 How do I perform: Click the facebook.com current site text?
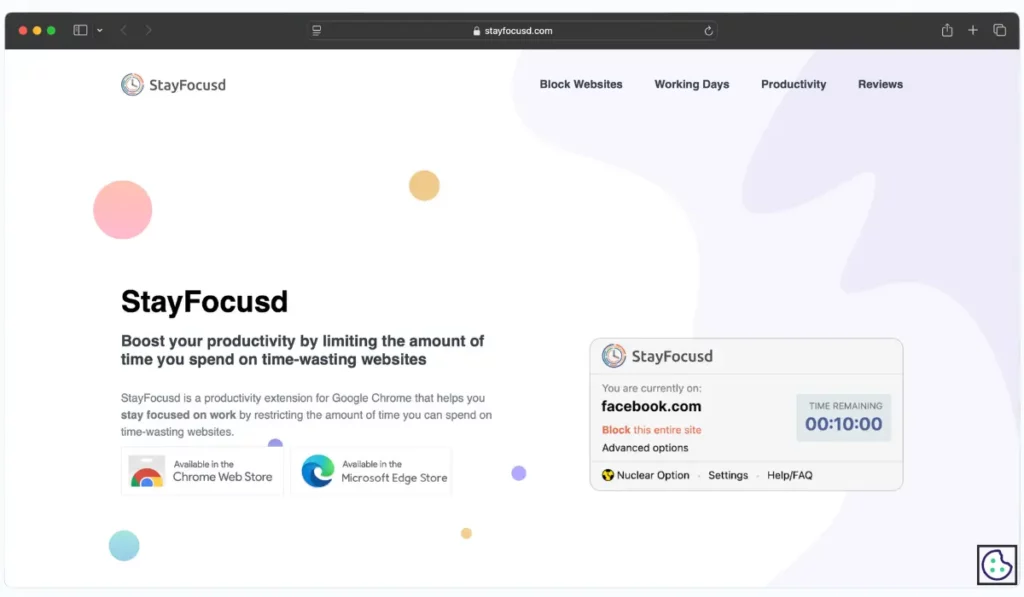(x=651, y=406)
